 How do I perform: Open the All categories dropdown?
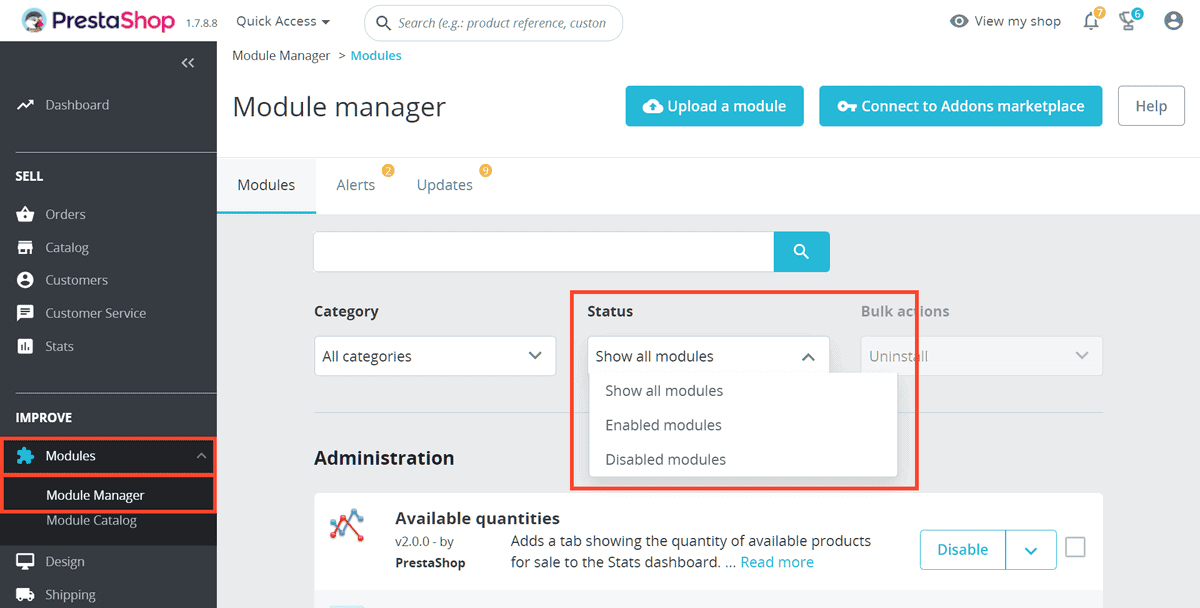tap(434, 355)
